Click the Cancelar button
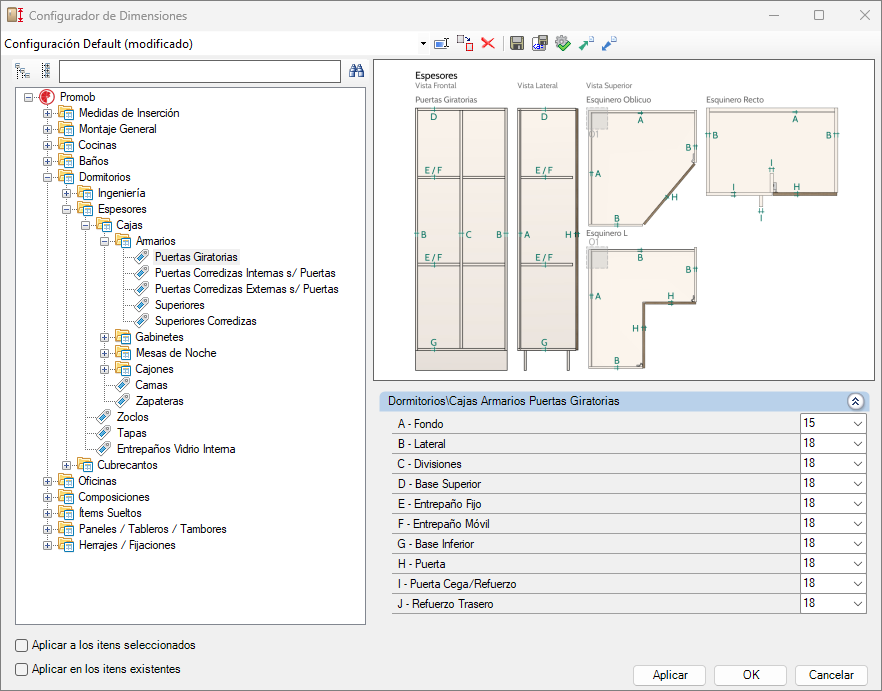This screenshot has width=882, height=691. coord(831,675)
